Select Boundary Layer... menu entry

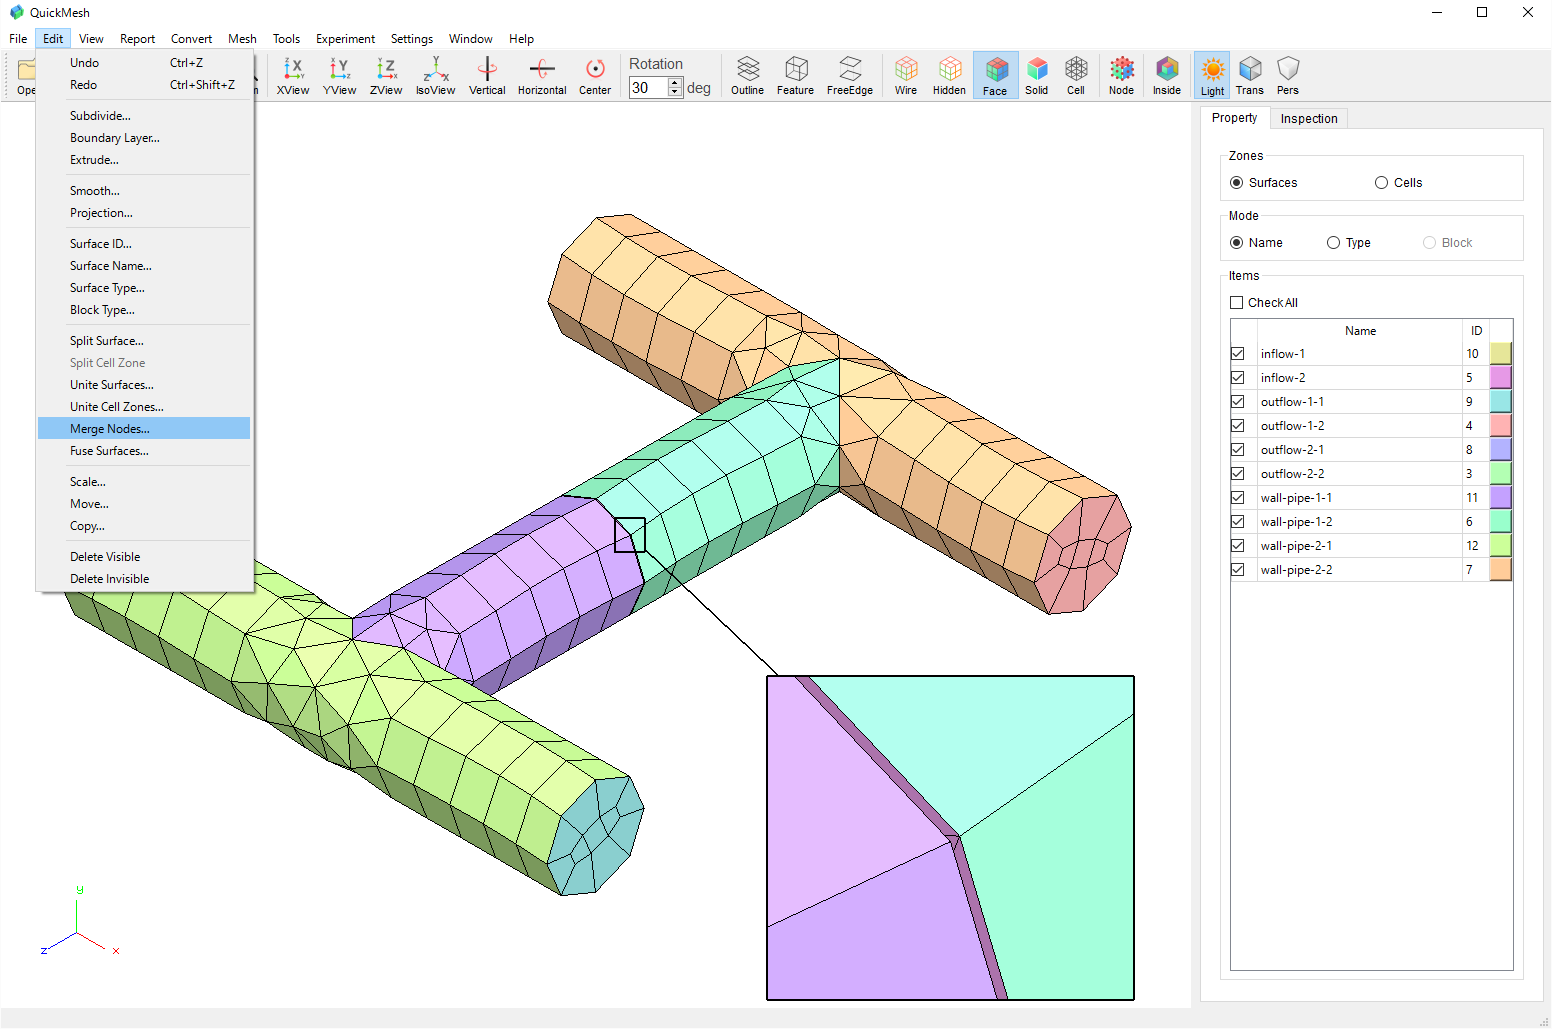coord(144,138)
